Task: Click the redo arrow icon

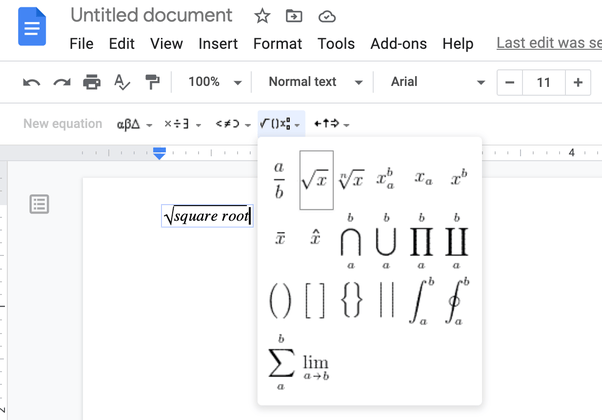Action: tap(62, 82)
